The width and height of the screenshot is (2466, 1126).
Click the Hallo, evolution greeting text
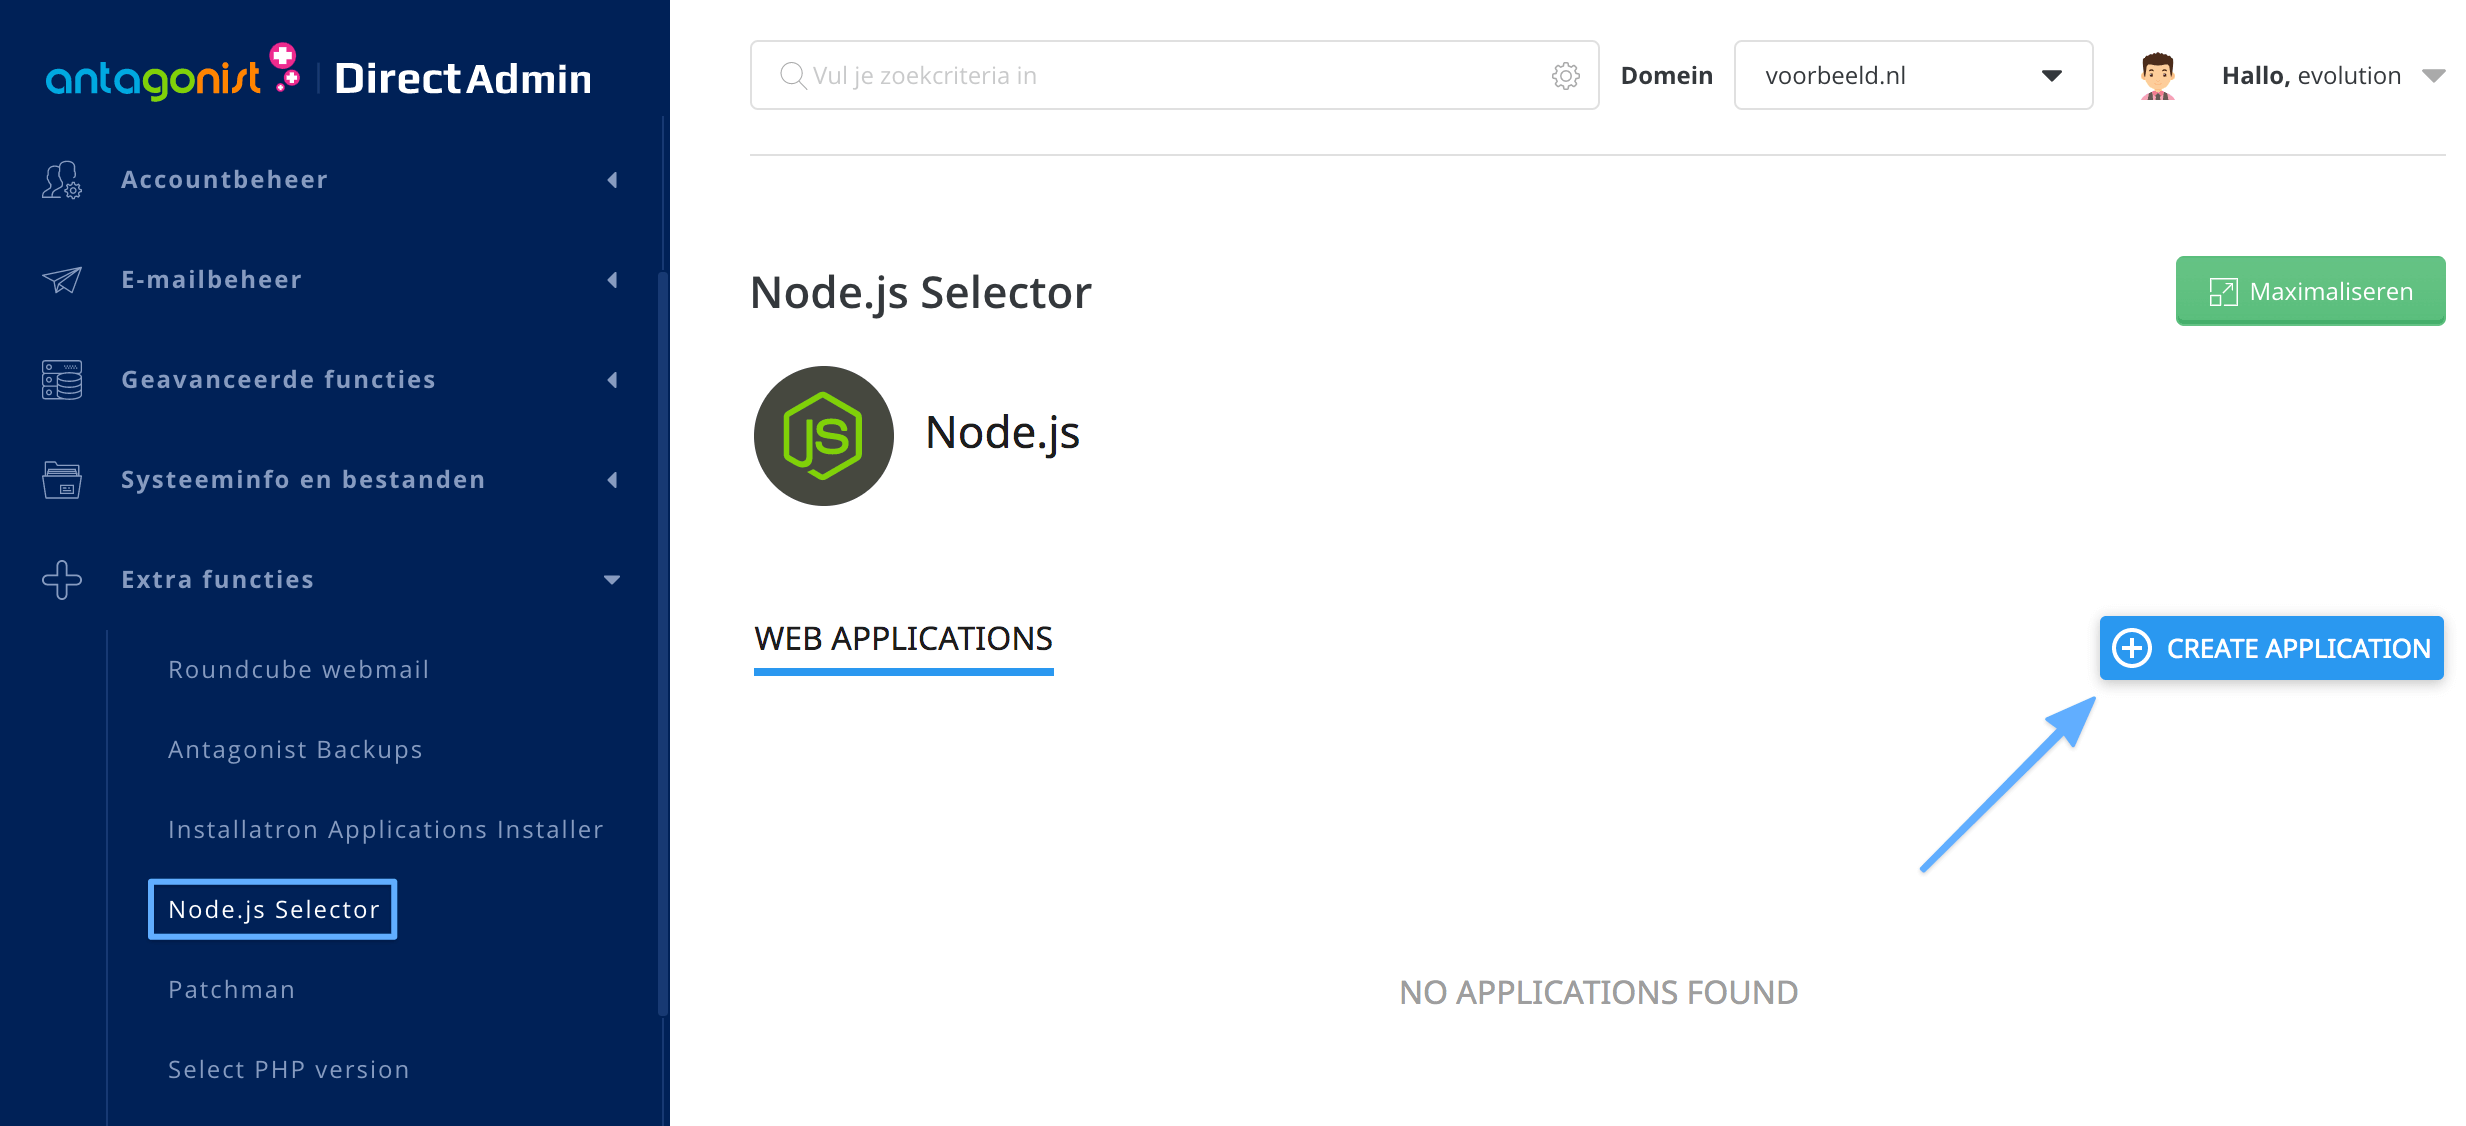click(x=2311, y=76)
